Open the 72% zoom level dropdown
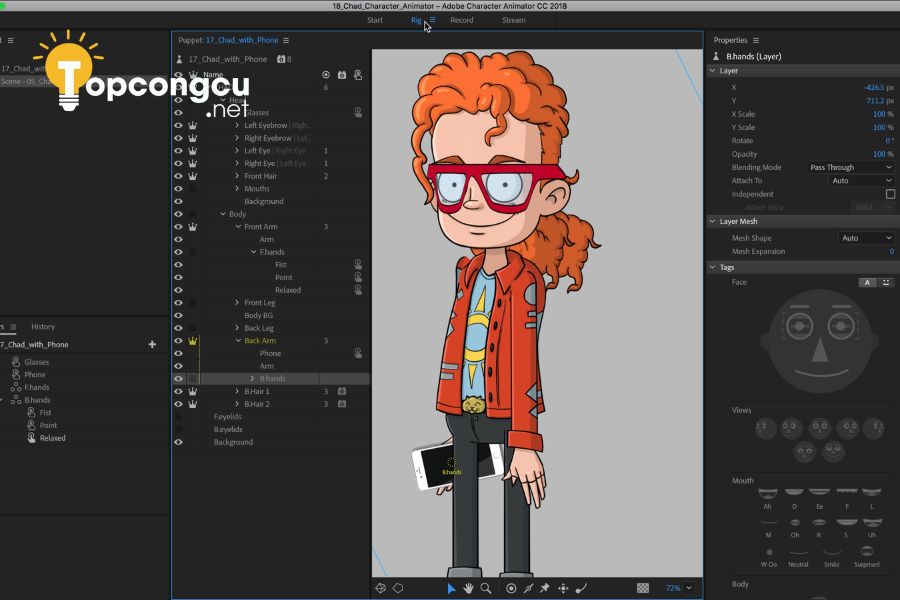This screenshot has height=600, width=900. pos(689,589)
